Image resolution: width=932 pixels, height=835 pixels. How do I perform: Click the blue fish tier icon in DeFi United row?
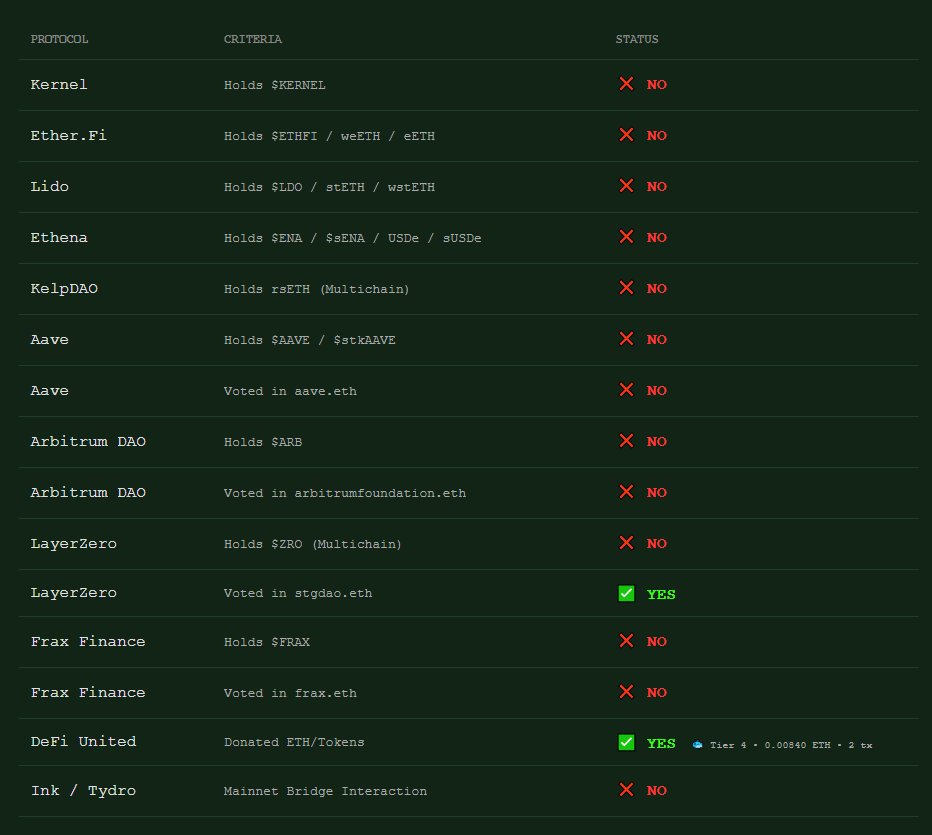tap(697, 745)
